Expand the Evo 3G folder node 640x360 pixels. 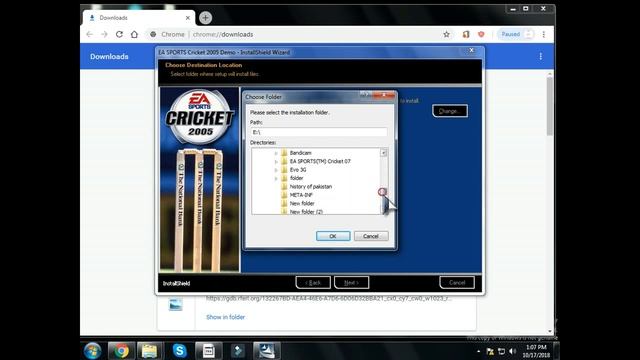point(276,170)
